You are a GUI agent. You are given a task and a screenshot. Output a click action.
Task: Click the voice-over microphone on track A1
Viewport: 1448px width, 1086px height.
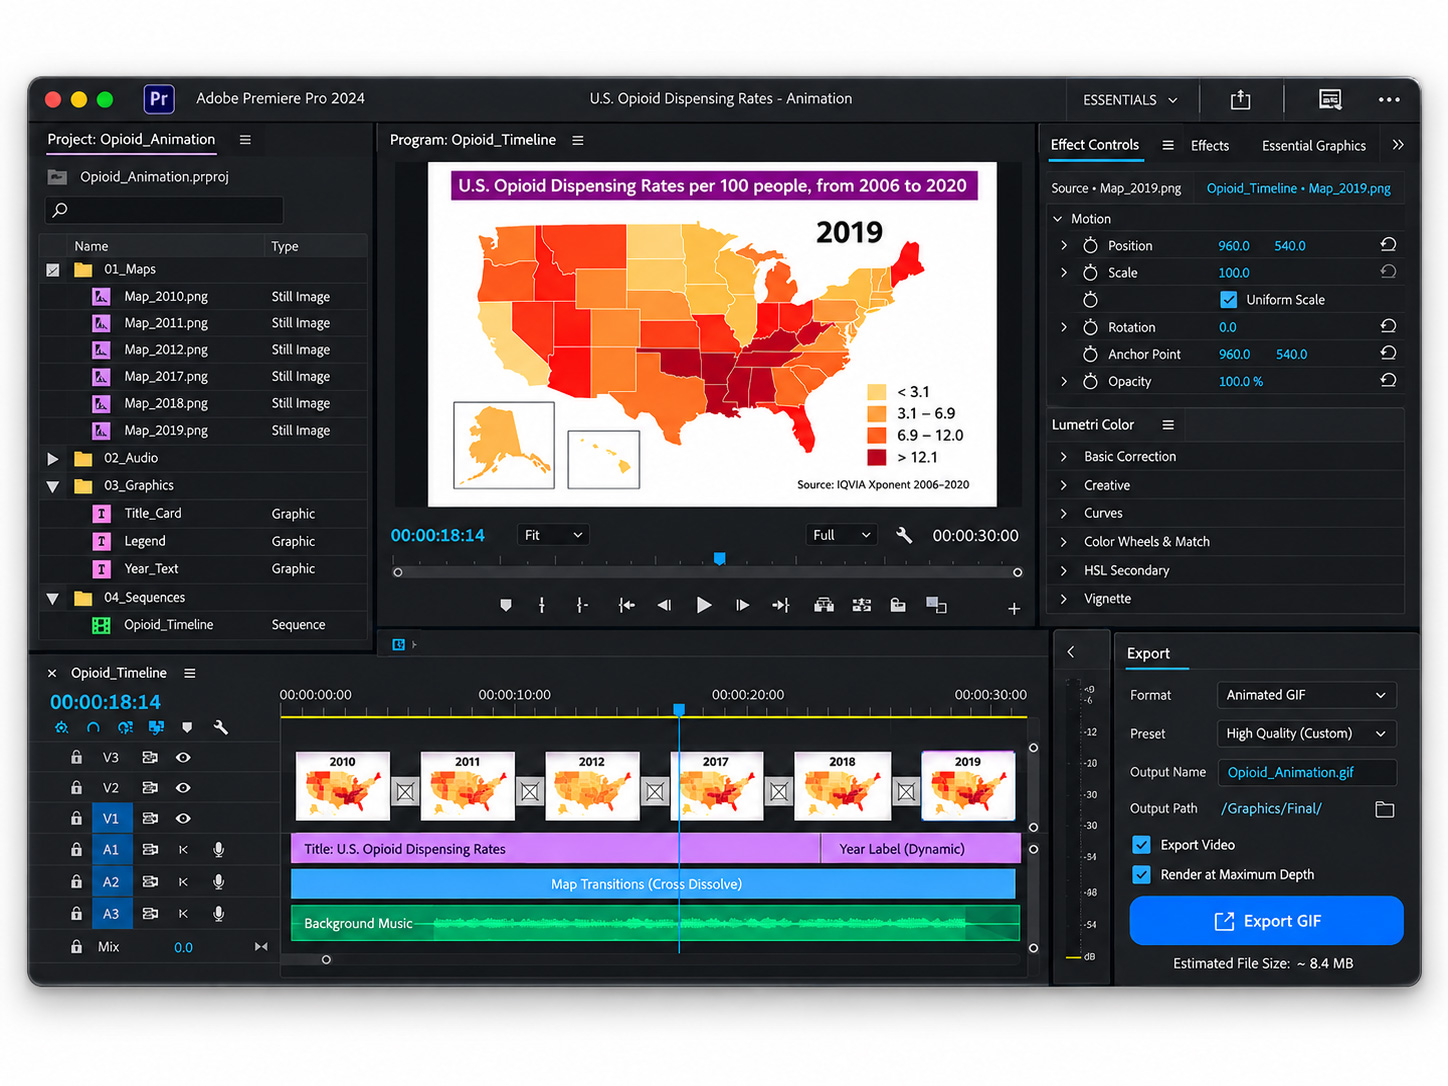218,849
